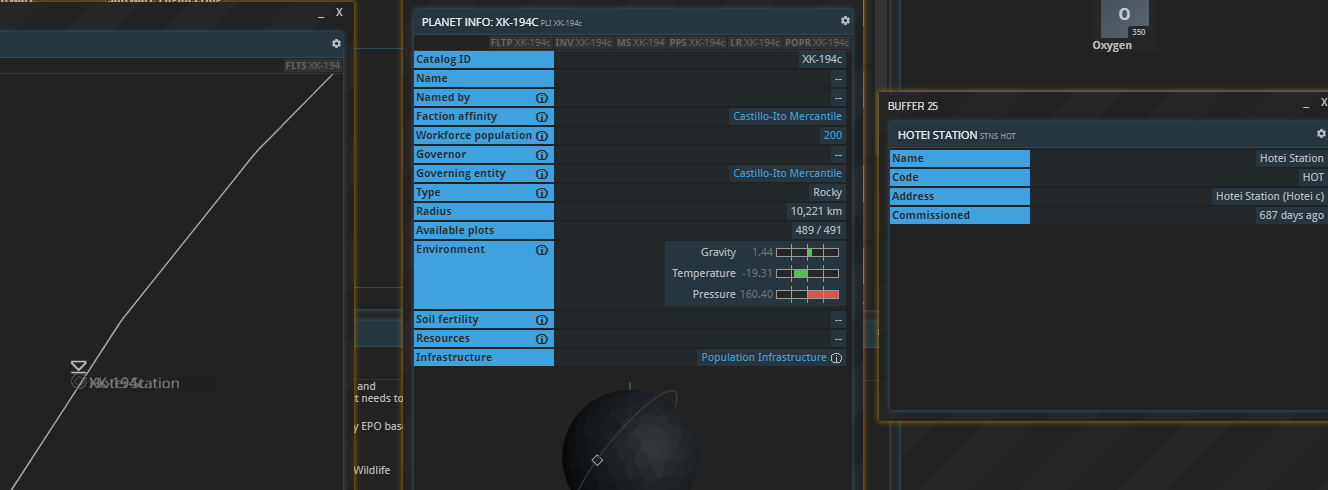The image size is (1328, 490).
Task: Open LR XK-194c command tab
Action: point(755,43)
